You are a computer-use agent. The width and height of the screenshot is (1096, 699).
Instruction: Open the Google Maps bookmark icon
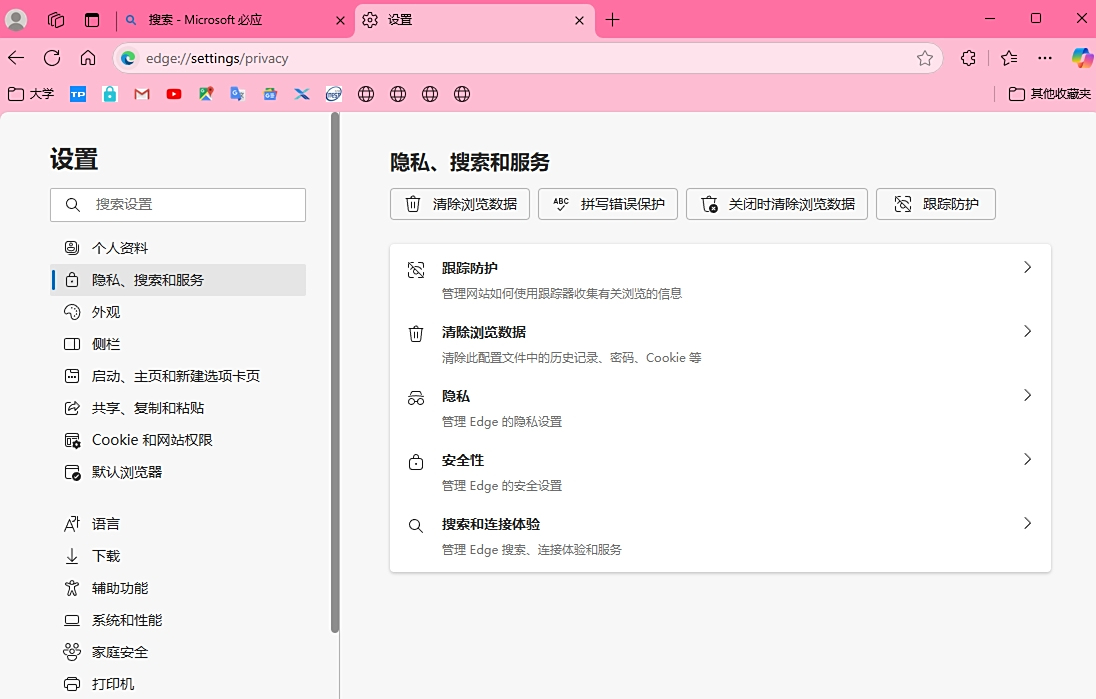pyautogui.click(x=206, y=94)
